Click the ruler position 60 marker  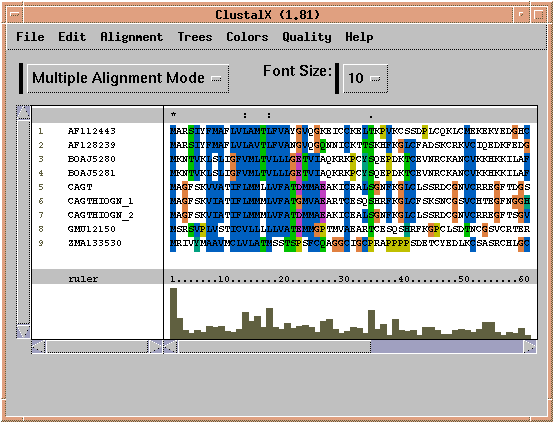[x=524, y=279]
